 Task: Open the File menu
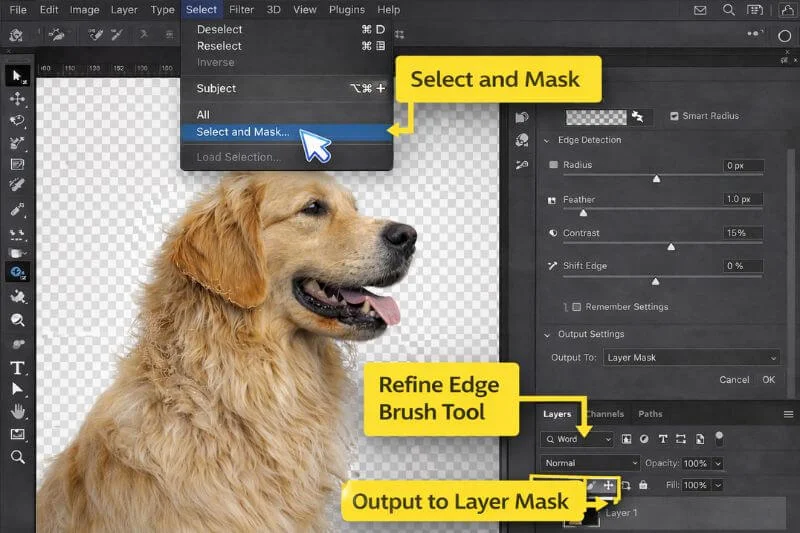point(18,10)
